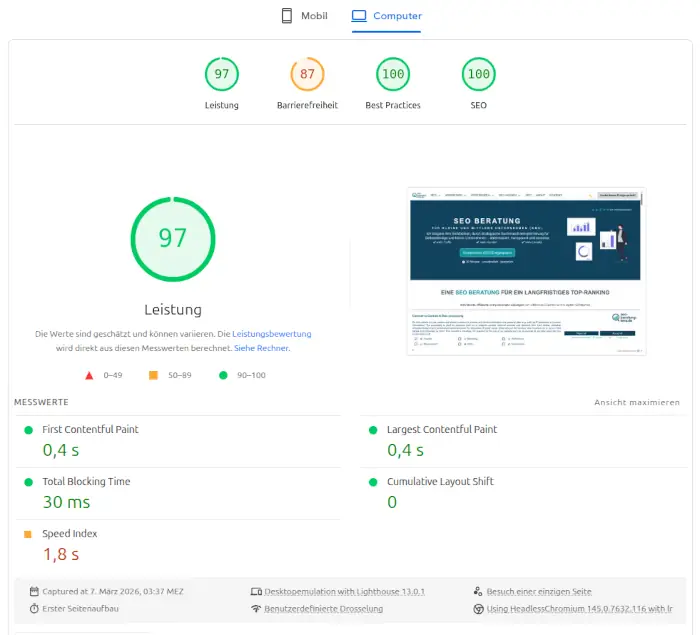Click the large Leistung 97 gauge
The width and height of the screenshot is (700, 635).
173,239
